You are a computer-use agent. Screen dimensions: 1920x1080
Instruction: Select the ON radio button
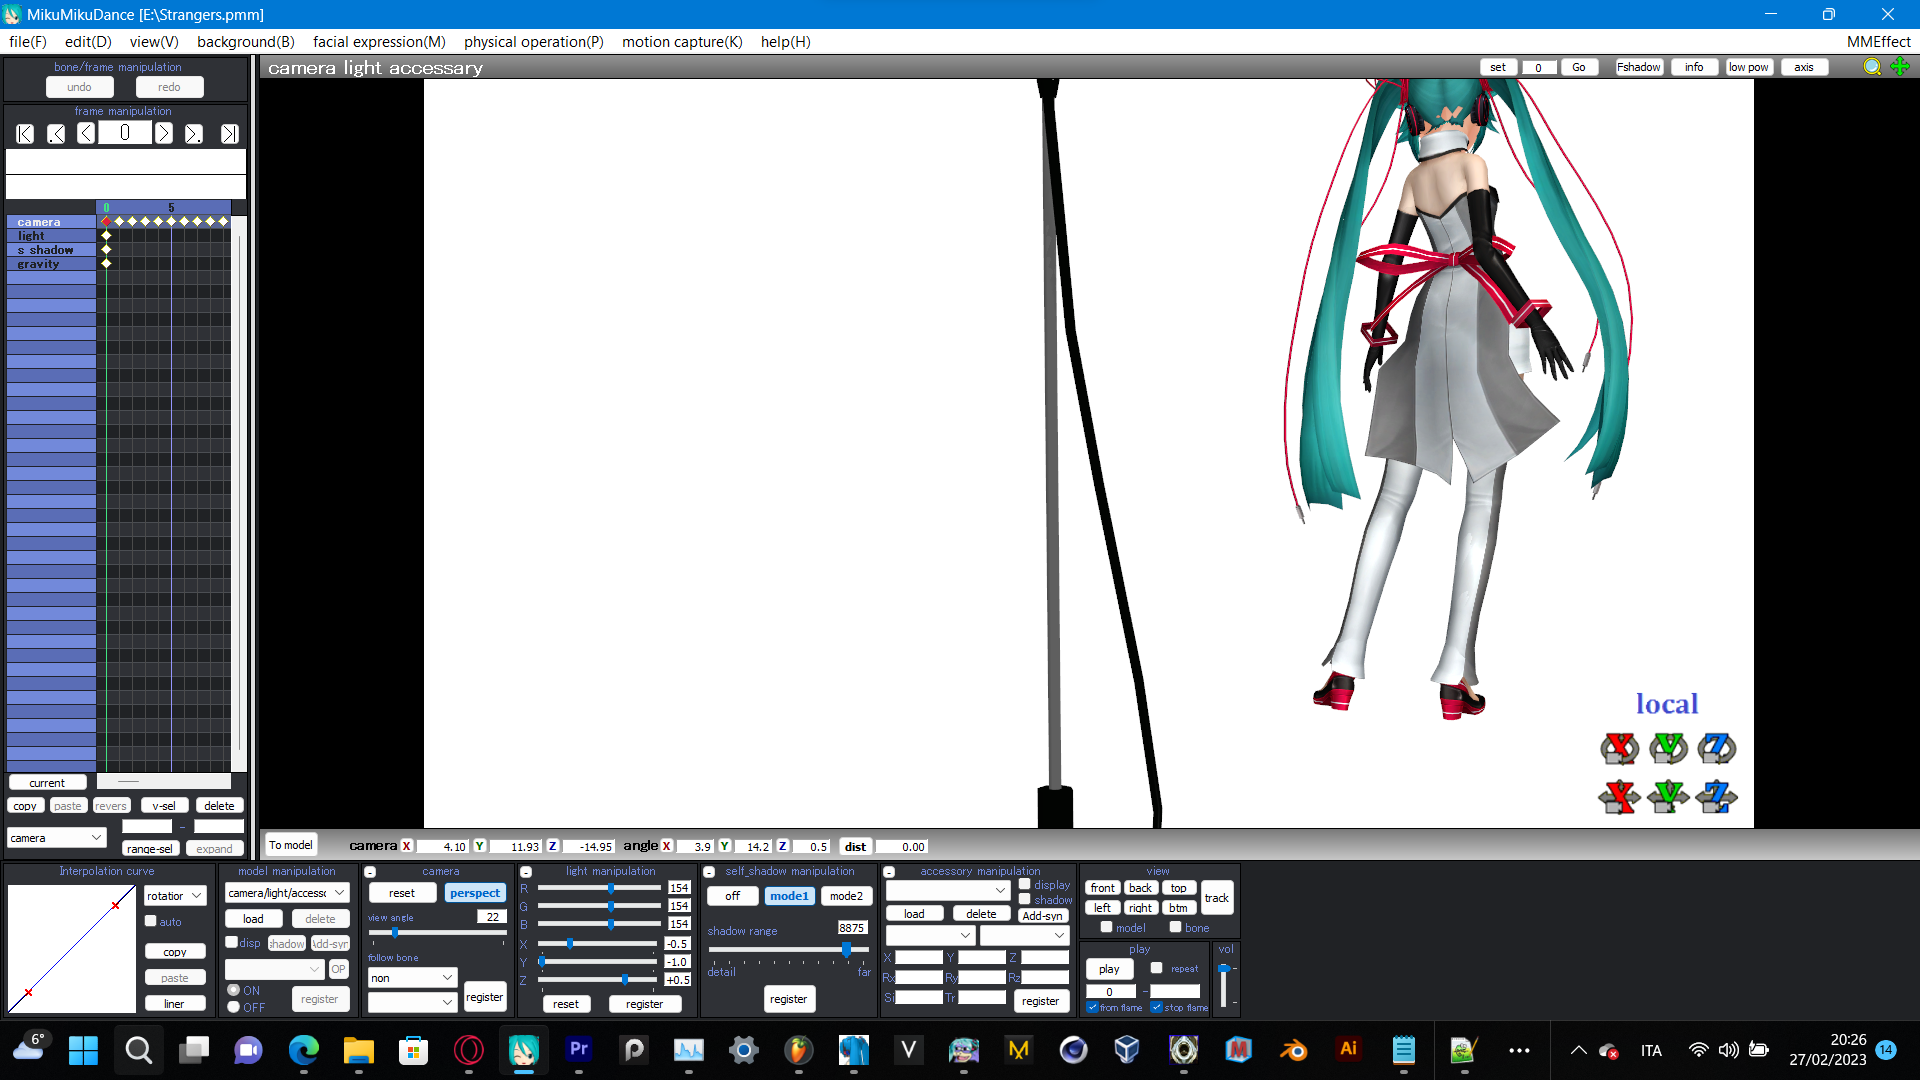pos(234,990)
